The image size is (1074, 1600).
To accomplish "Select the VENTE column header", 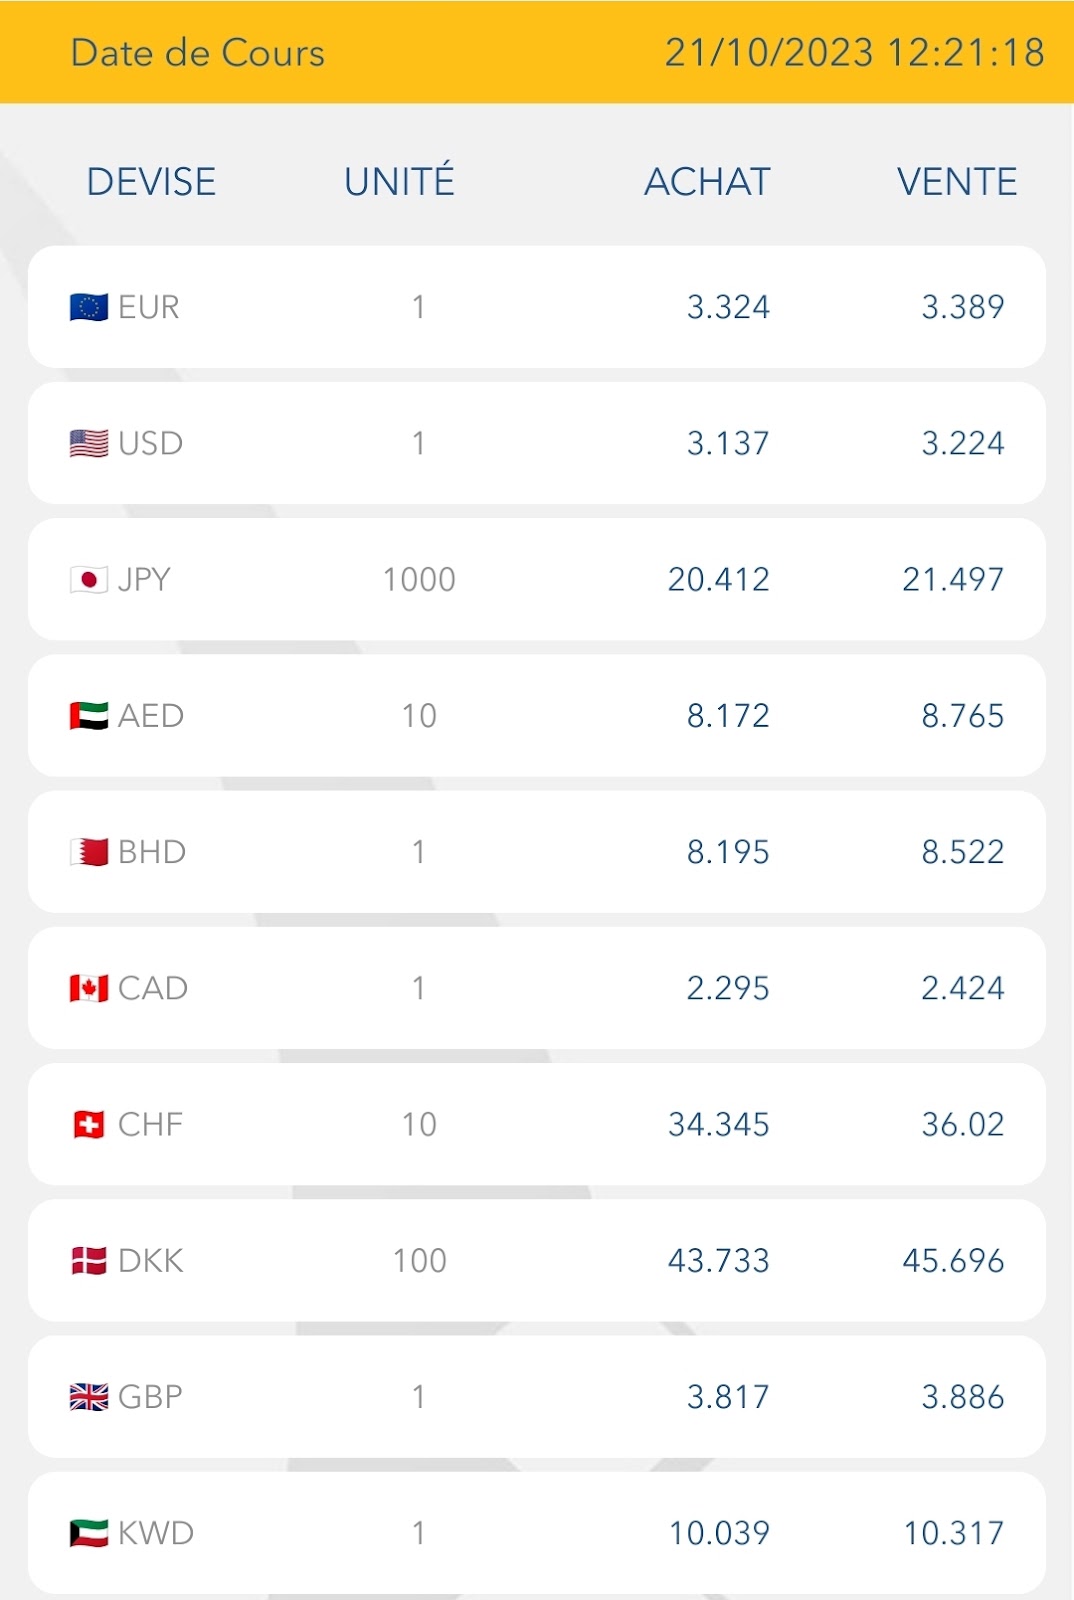I will 957,182.
